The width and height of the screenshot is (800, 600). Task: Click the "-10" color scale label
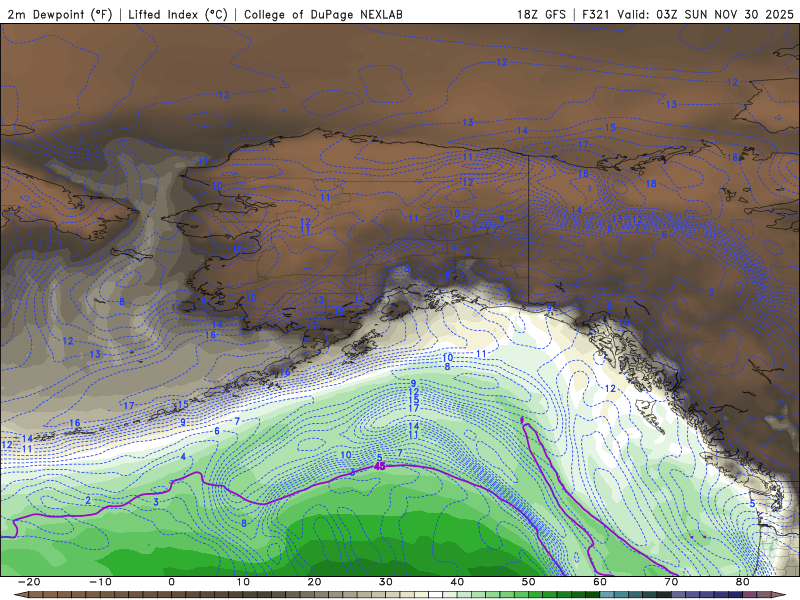point(101,582)
